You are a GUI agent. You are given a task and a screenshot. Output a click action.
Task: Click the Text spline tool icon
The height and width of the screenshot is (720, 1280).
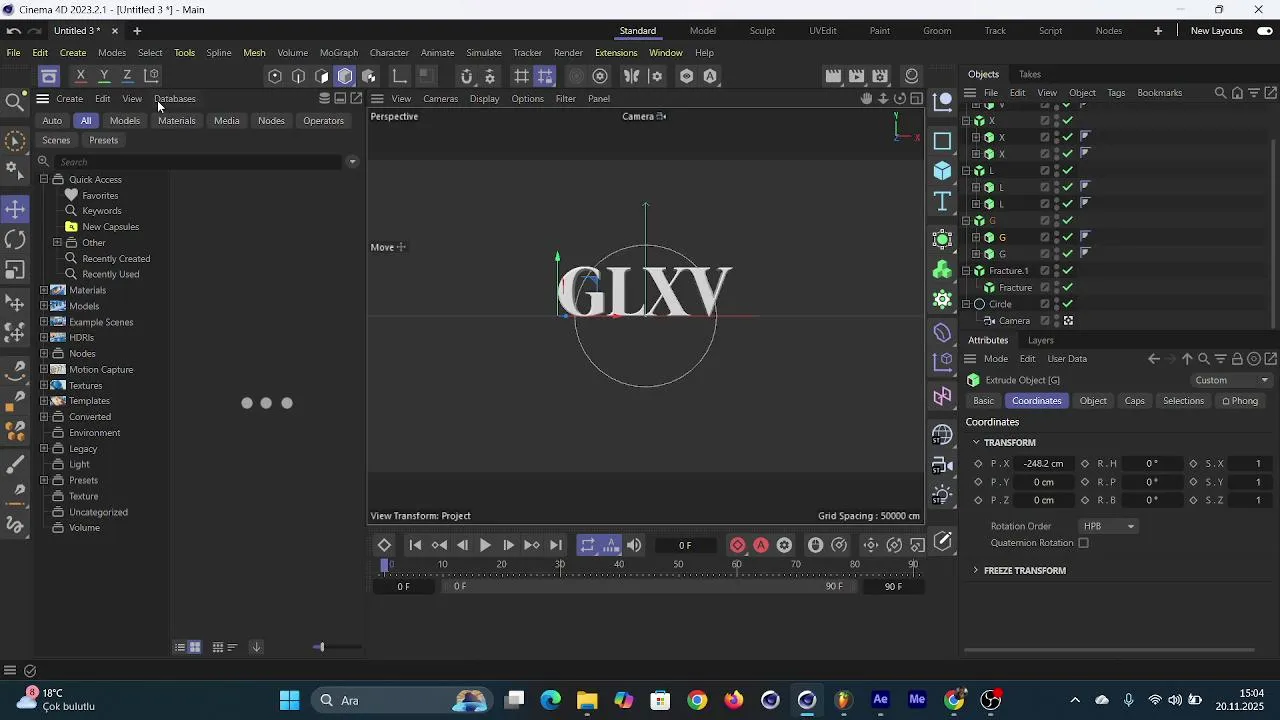coord(942,202)
